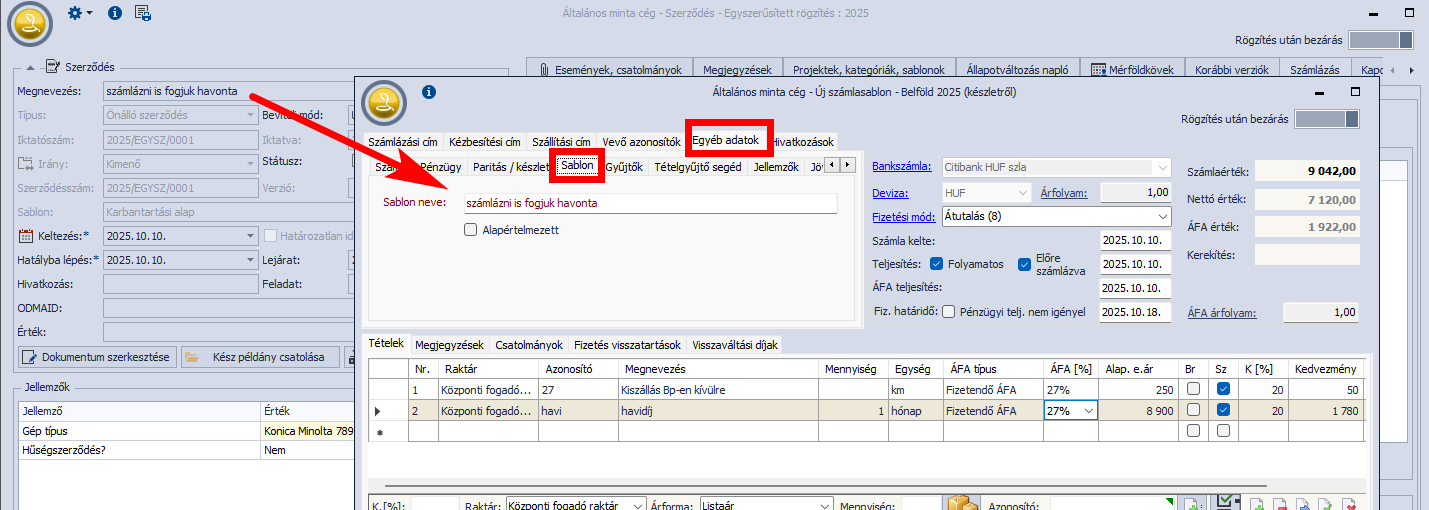1429x510 pixels.
Task: Click the calendar icon beside Keltezés
Action: 27,236
